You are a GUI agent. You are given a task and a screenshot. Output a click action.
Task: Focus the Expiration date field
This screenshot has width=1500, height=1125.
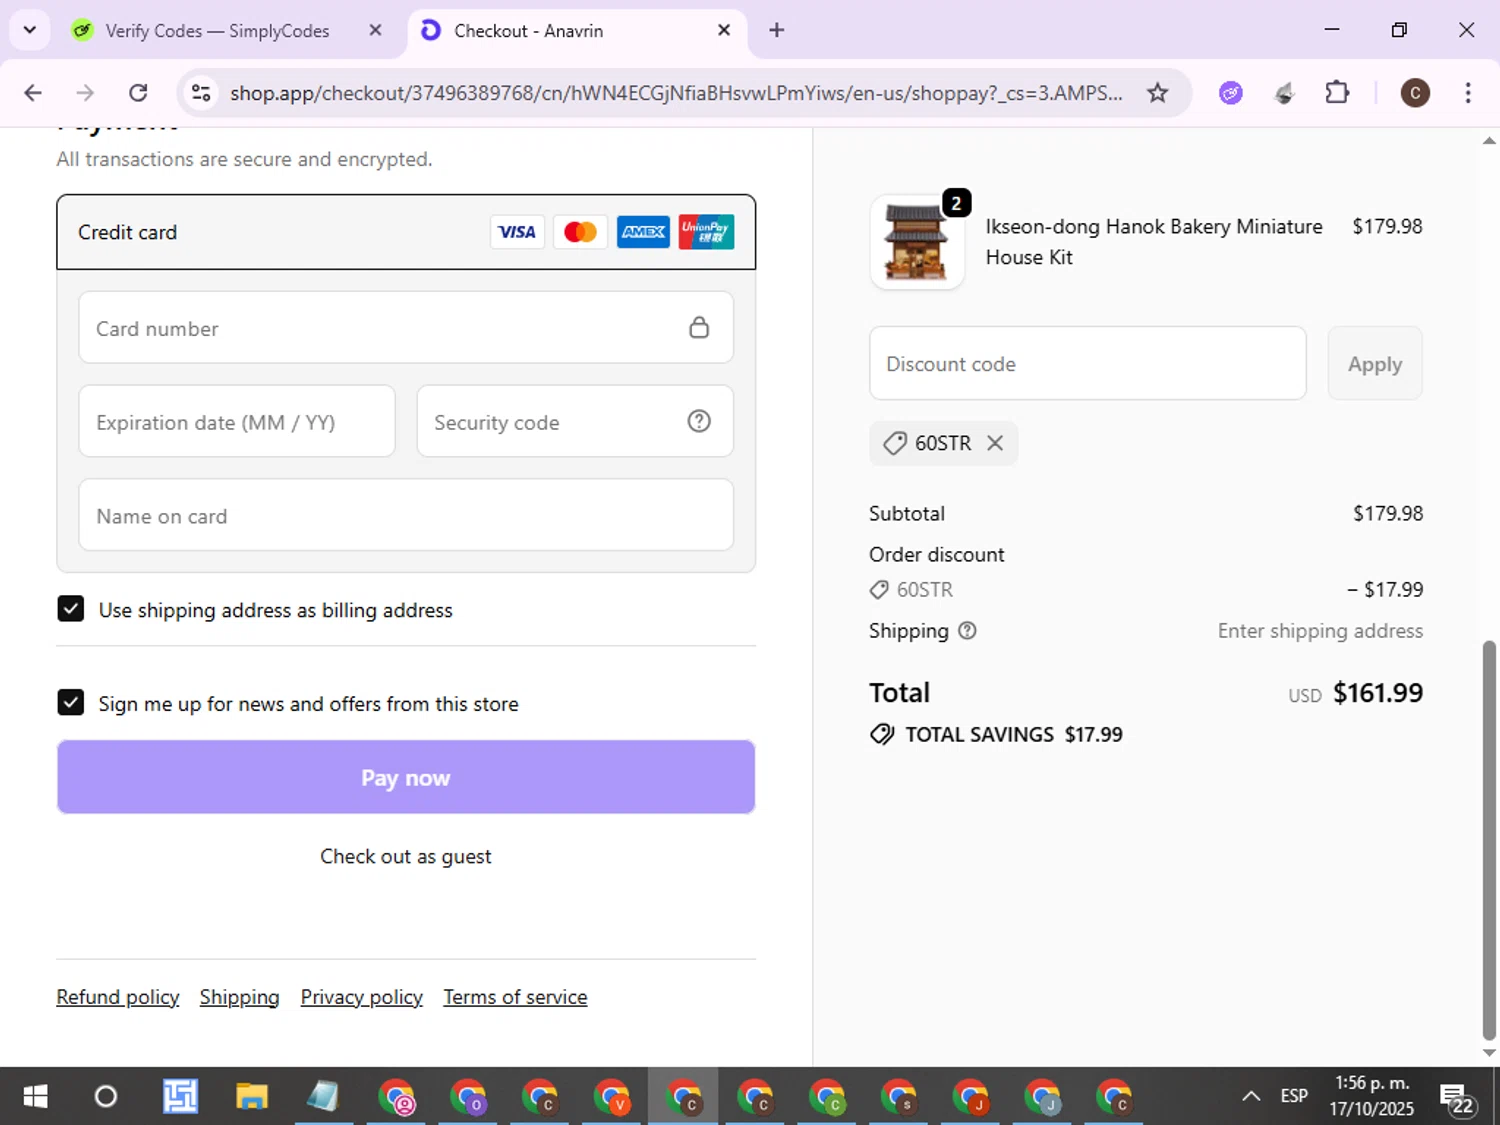coord(237,422)
